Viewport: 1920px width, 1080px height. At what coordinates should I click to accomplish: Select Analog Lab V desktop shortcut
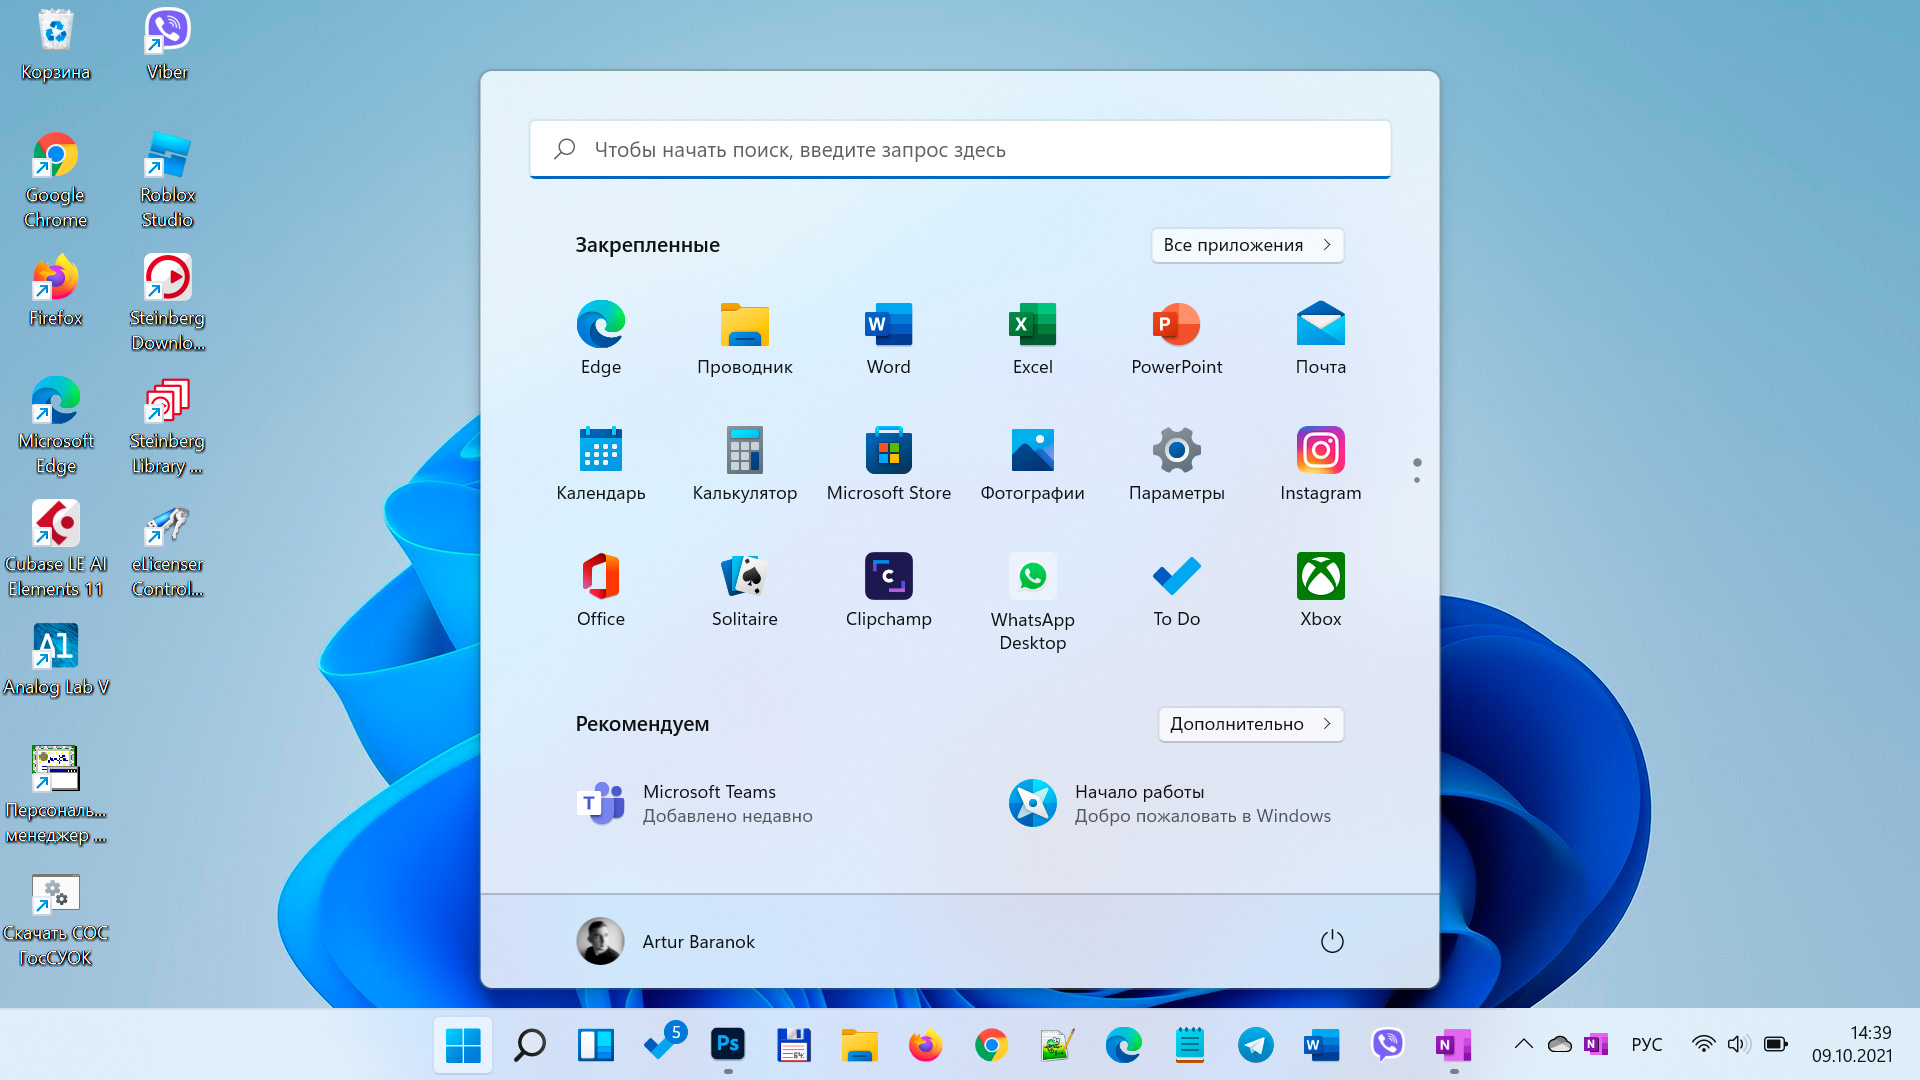56,660
